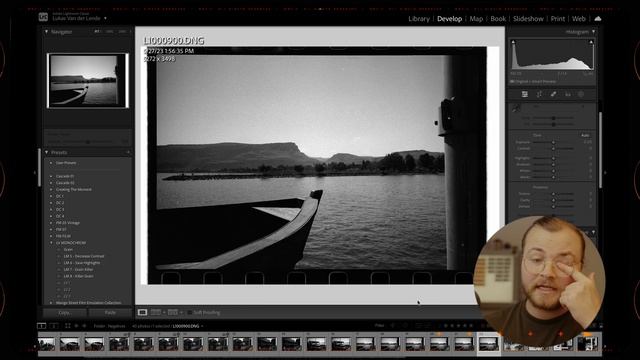
Task: Adjust the Clarity slider handle
Action: pyautogui.click(x=553, y=200)
